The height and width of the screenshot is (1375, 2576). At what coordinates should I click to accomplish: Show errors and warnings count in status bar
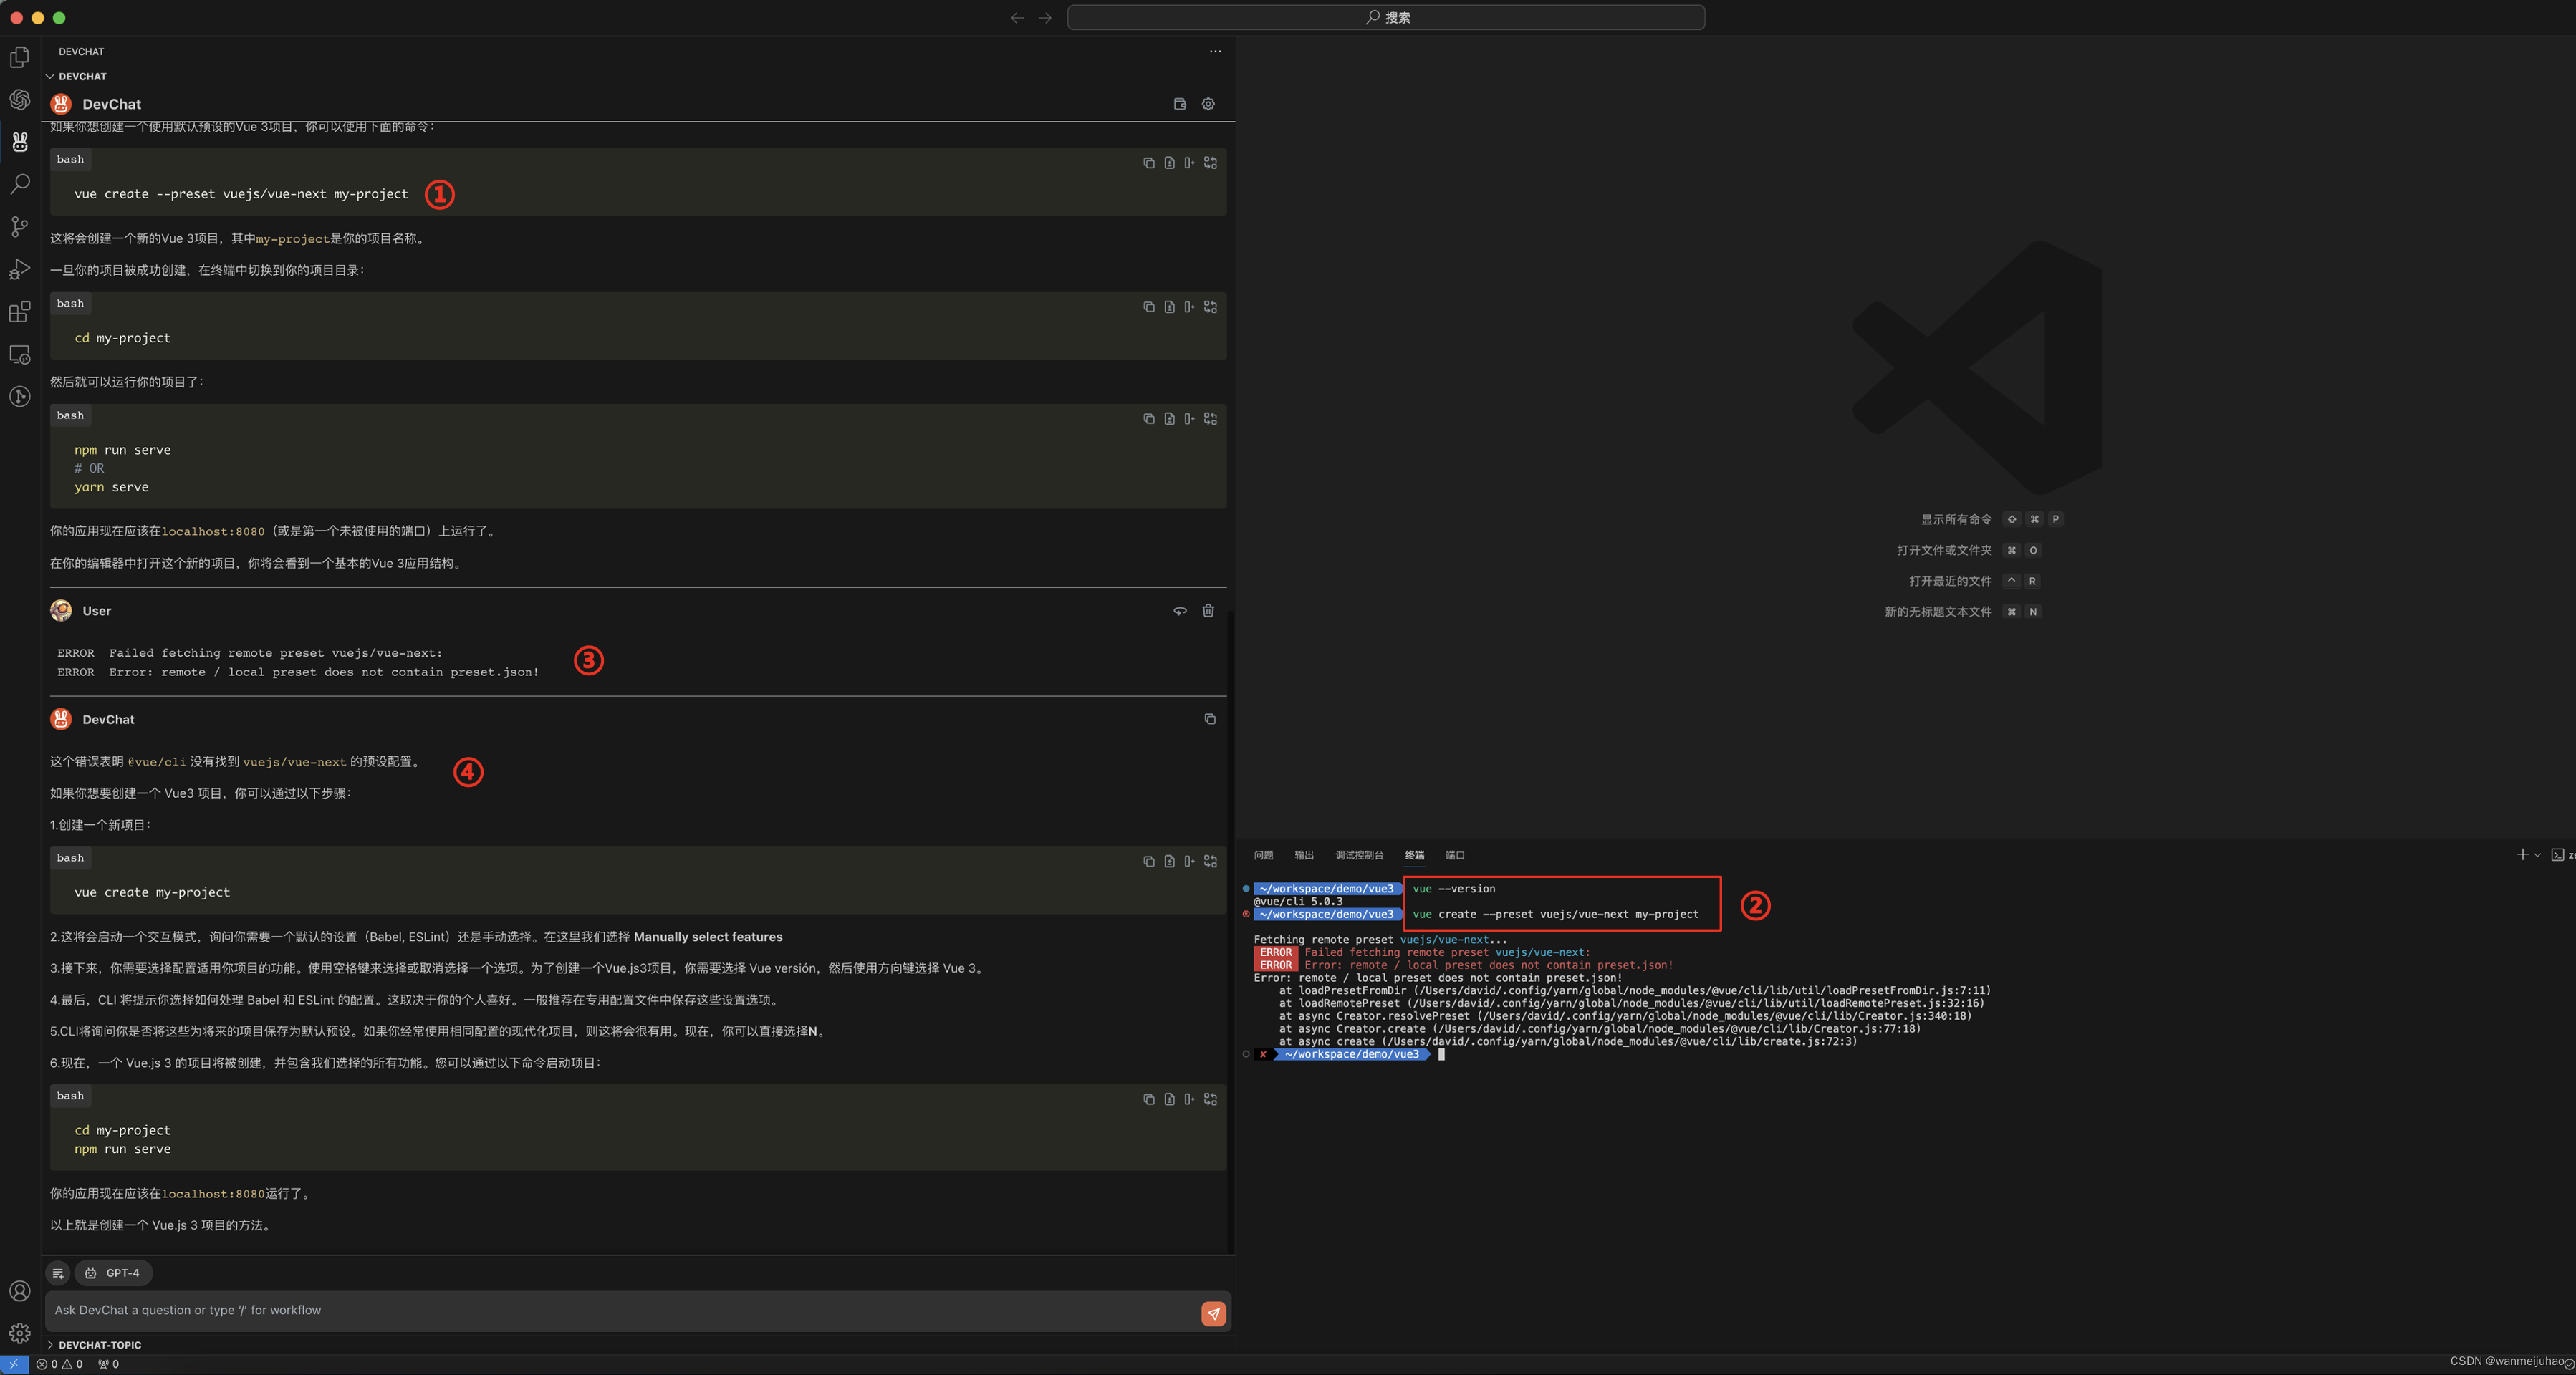tap(60, 1364)
